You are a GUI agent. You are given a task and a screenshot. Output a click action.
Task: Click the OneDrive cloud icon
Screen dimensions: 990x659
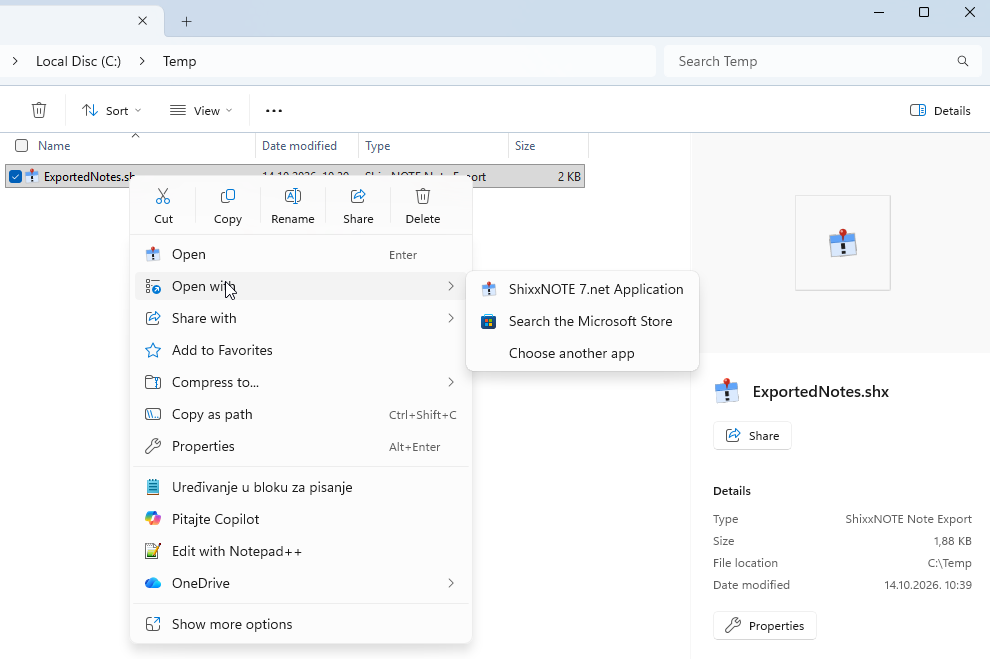[x=153, y=583]
